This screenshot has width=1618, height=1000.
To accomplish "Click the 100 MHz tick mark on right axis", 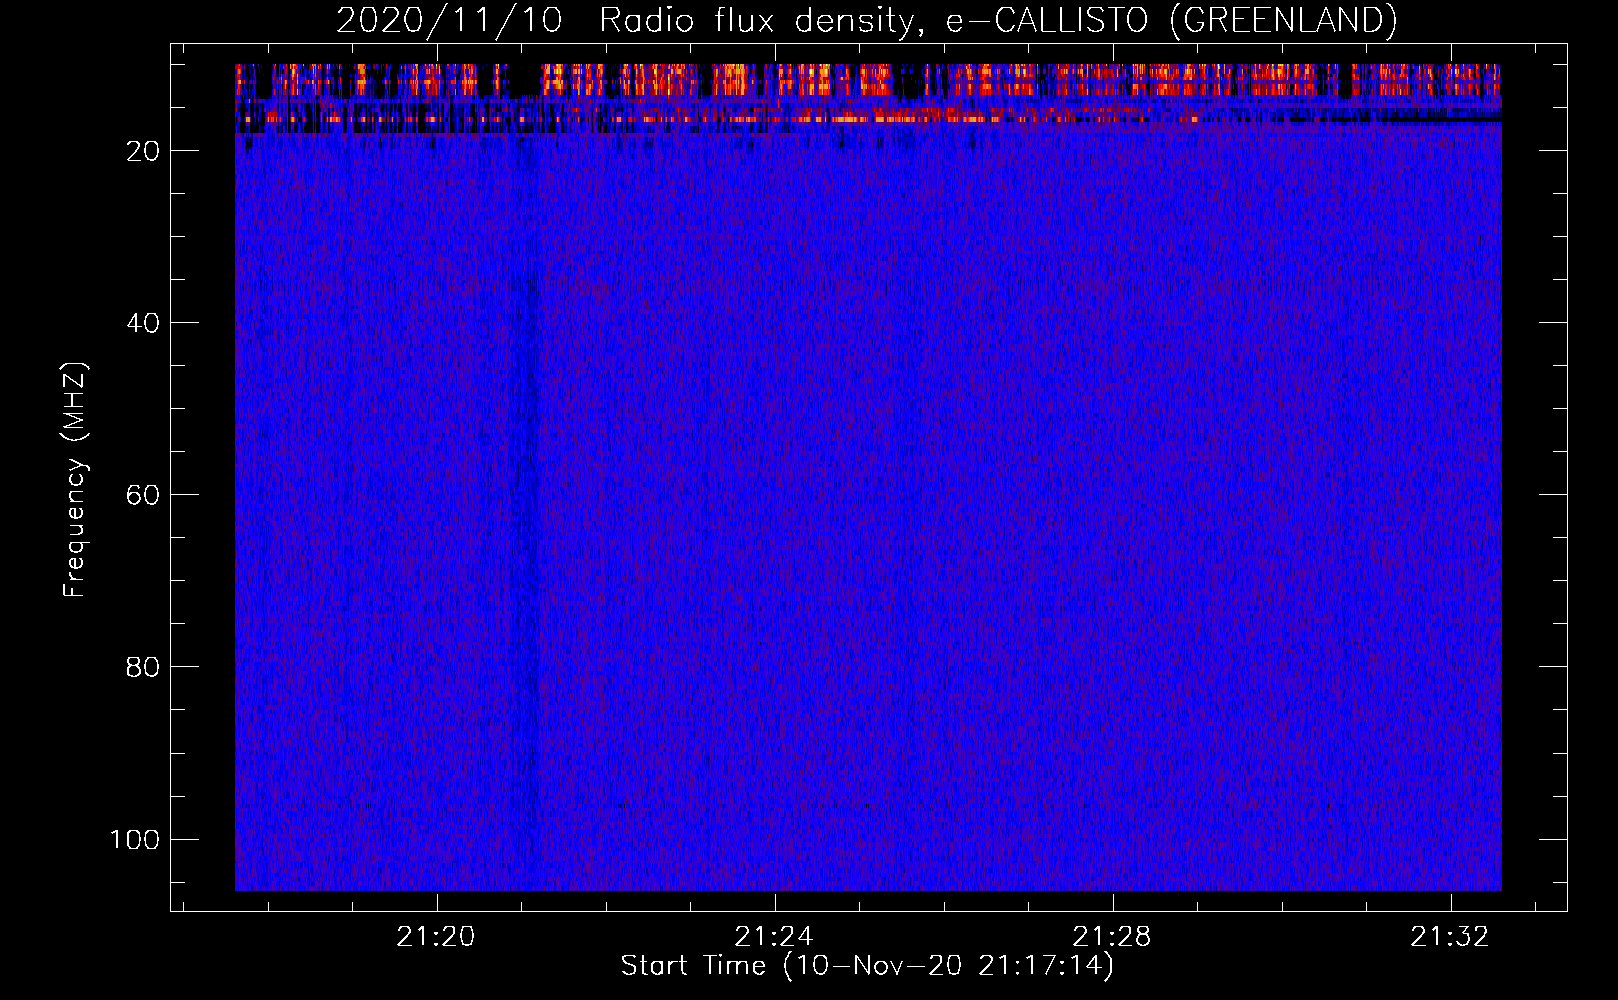I will click(x=1553, y=838).
